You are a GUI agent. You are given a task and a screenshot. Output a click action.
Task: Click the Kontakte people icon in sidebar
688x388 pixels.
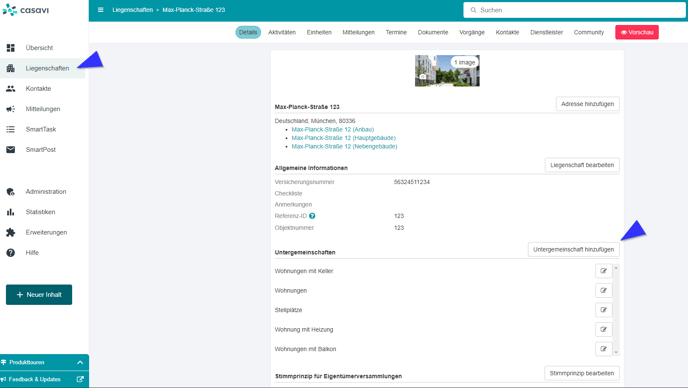click(11, 89)
